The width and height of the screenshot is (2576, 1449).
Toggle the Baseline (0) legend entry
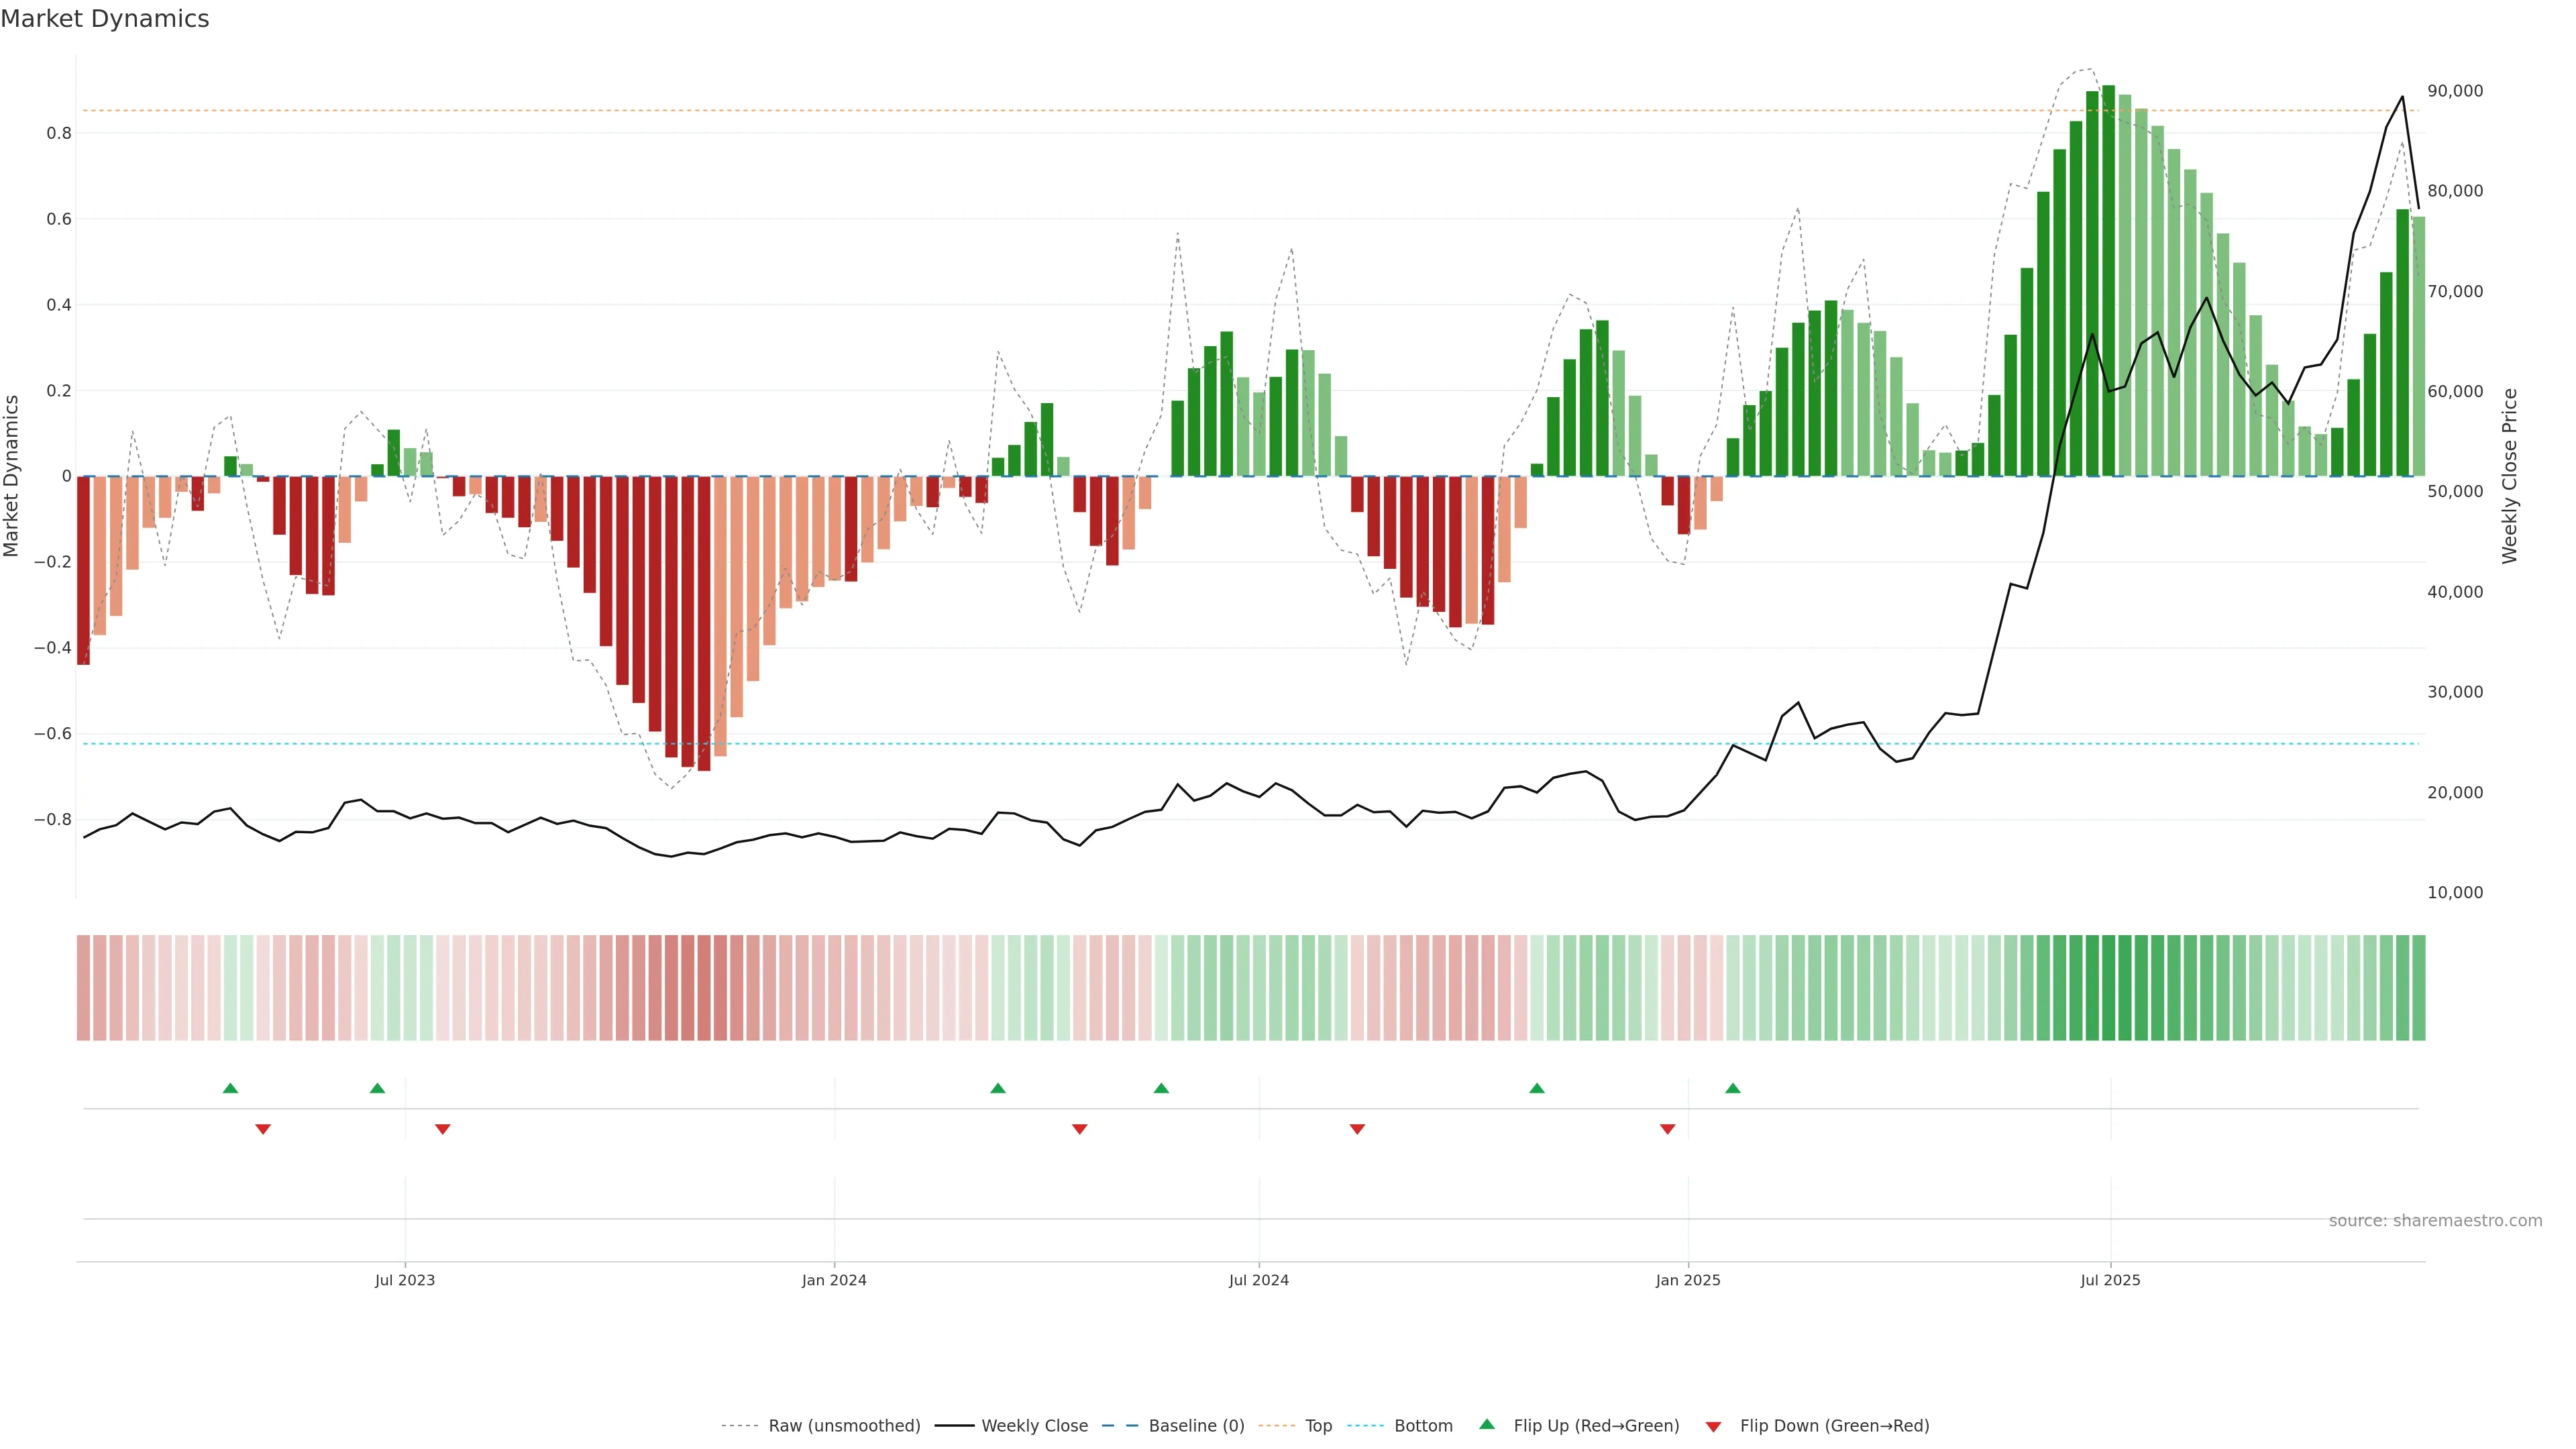[1196, 1426]
